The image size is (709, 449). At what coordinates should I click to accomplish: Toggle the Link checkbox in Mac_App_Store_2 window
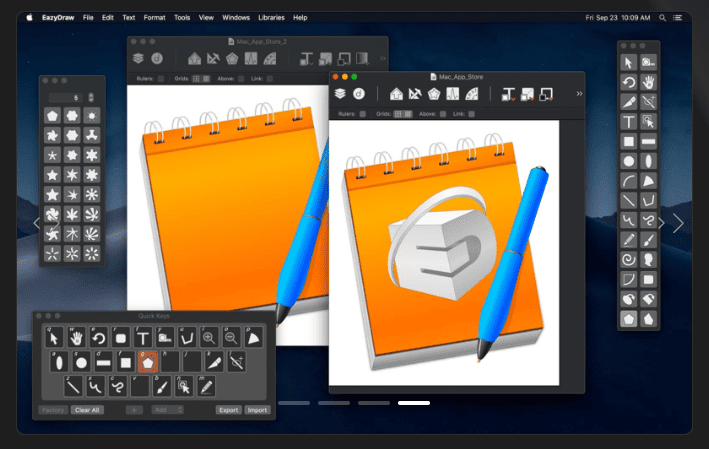[x=270, y=79]
